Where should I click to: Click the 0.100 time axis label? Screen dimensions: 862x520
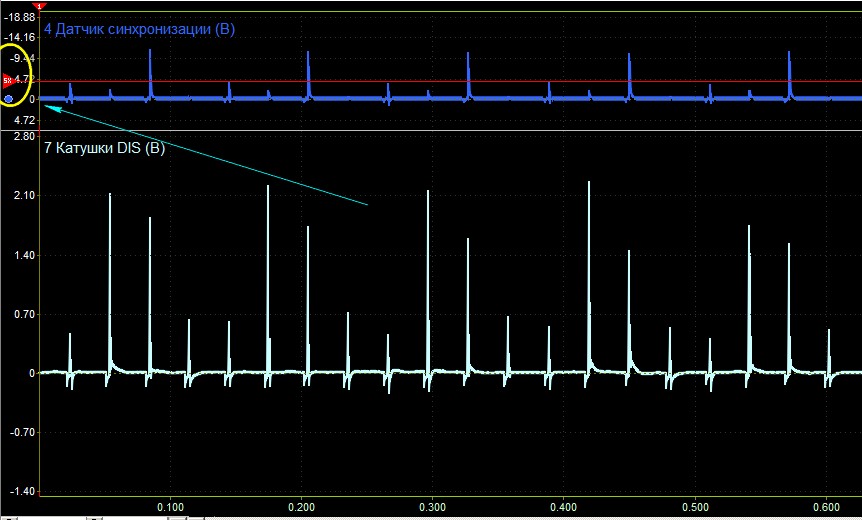[x=170, y=506]
